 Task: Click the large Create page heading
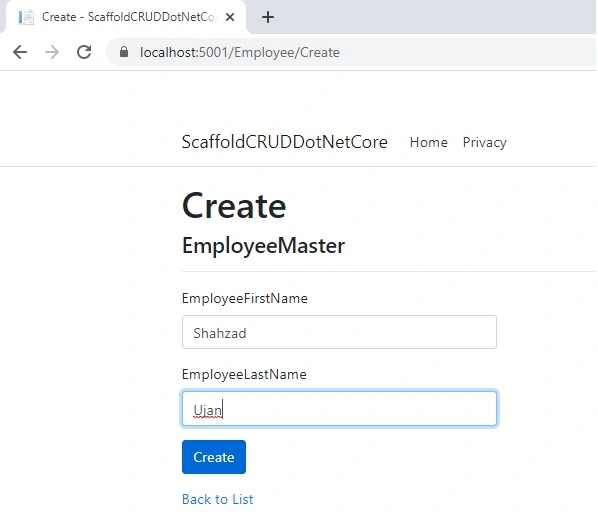(x=234, y=206)
